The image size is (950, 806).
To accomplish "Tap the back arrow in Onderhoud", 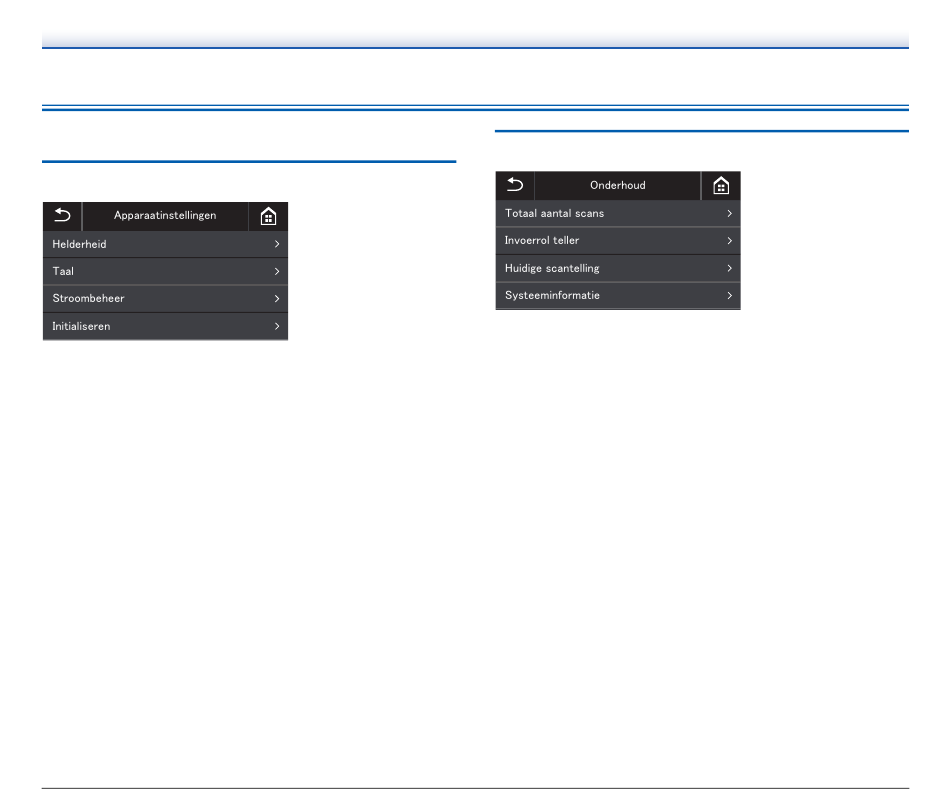I will click(x=515, y=185).
